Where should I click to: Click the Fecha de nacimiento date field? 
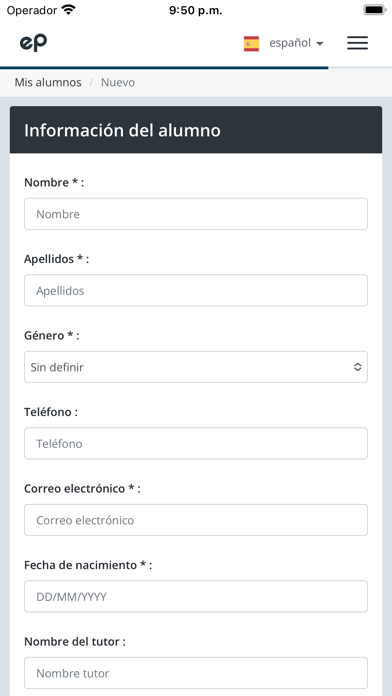coord(196,597)
